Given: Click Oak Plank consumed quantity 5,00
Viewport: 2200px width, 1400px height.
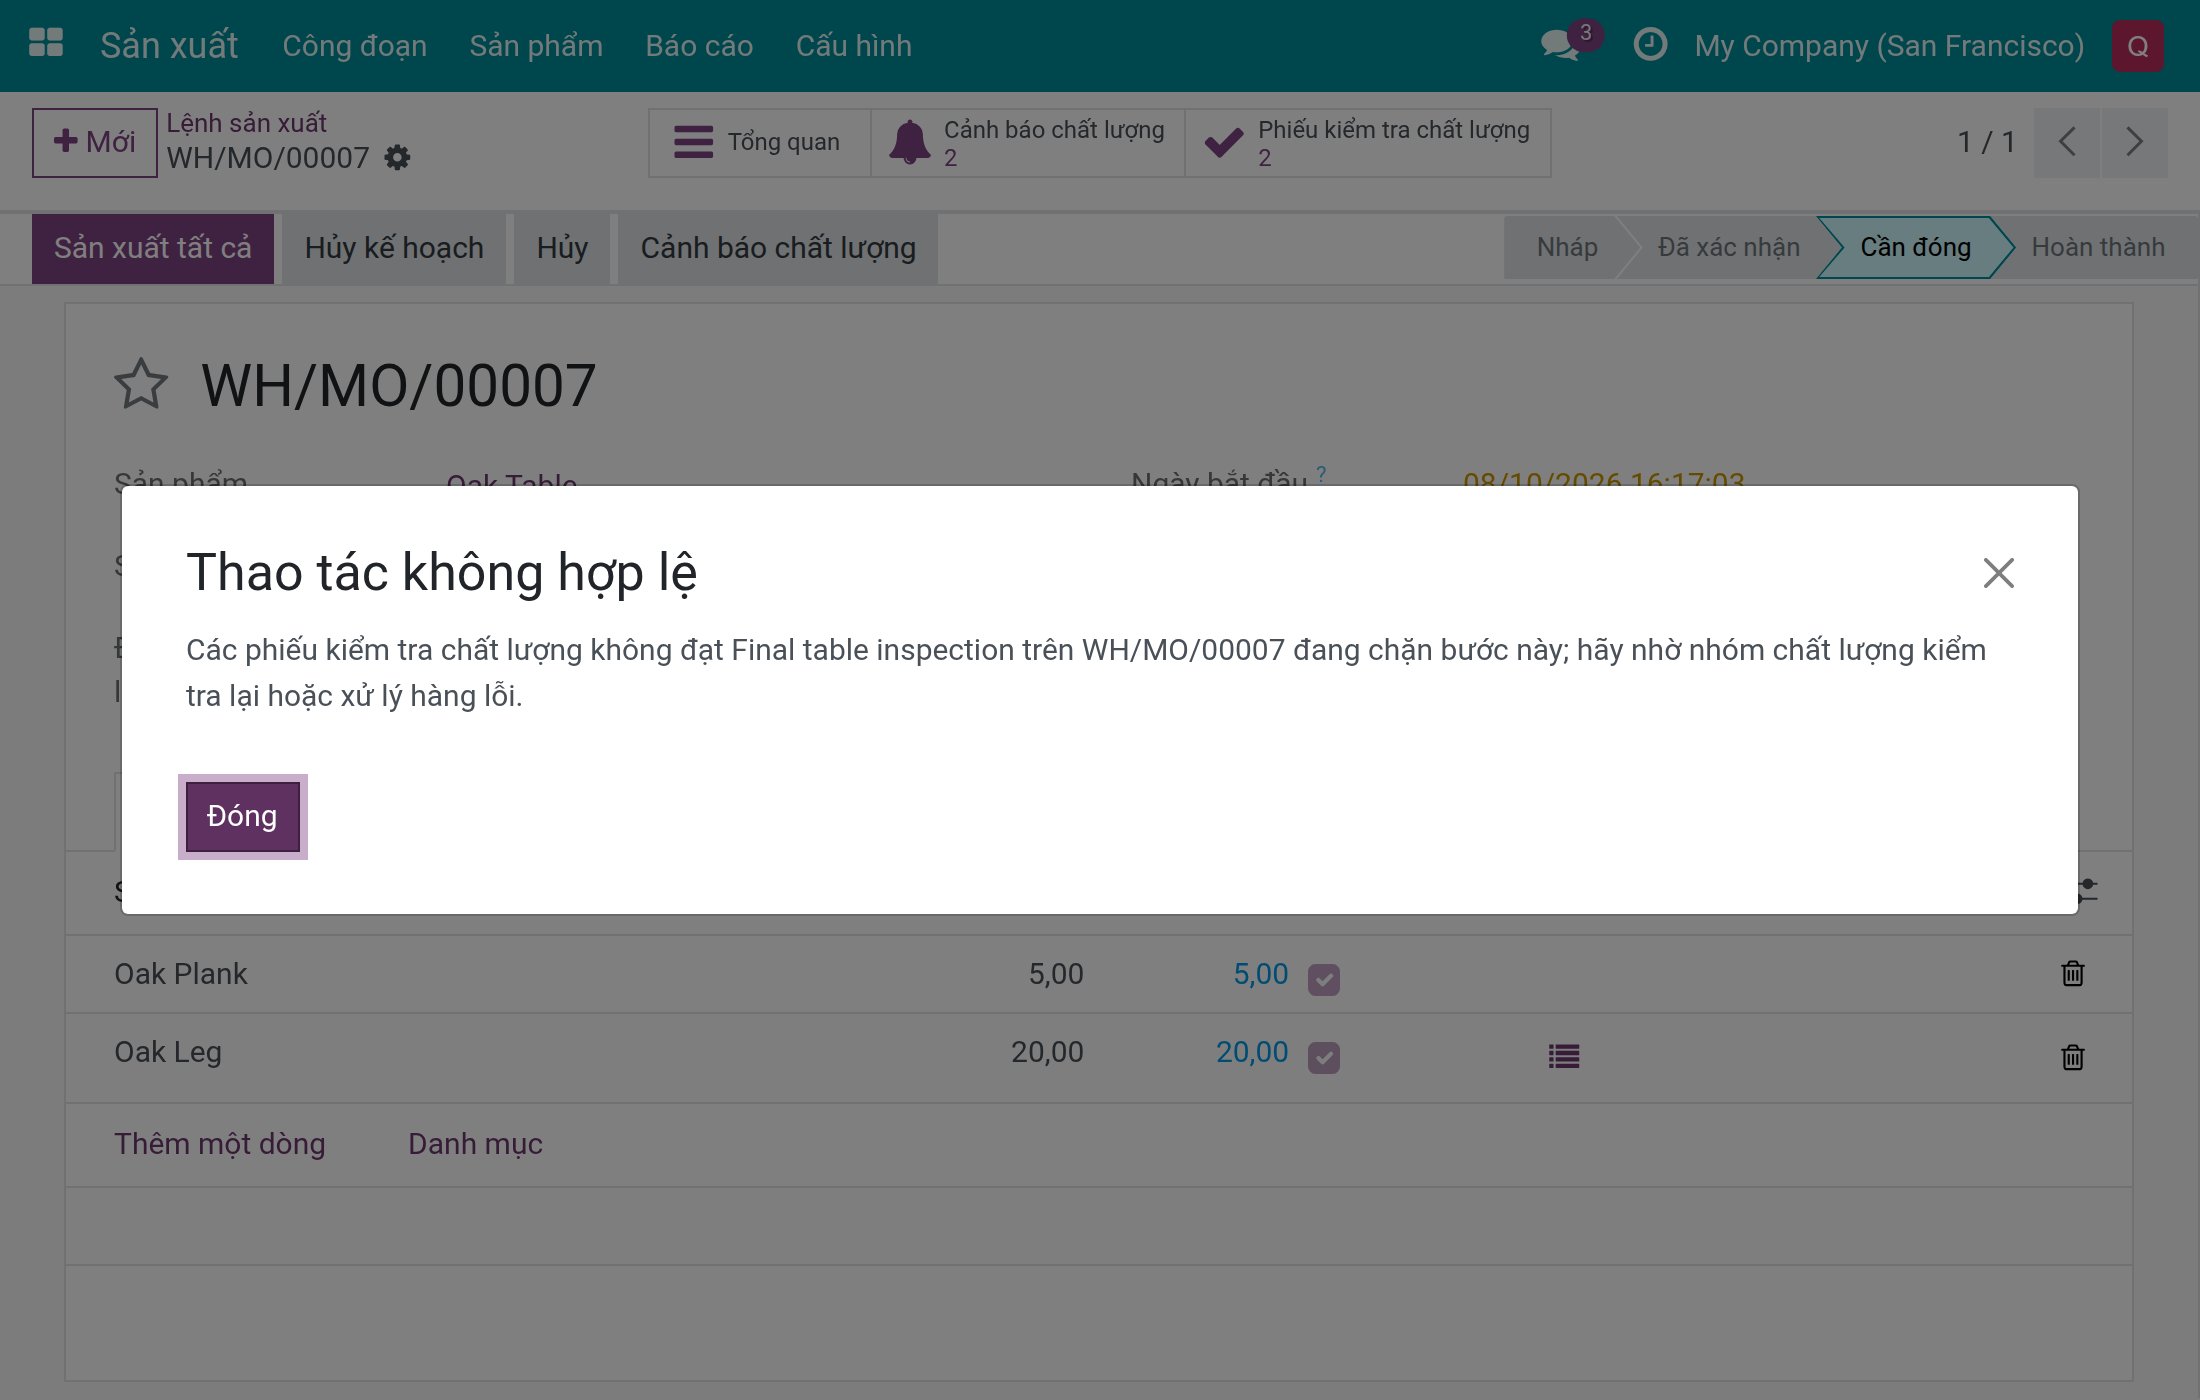Looking at the screenshot, I should 1261,974.
